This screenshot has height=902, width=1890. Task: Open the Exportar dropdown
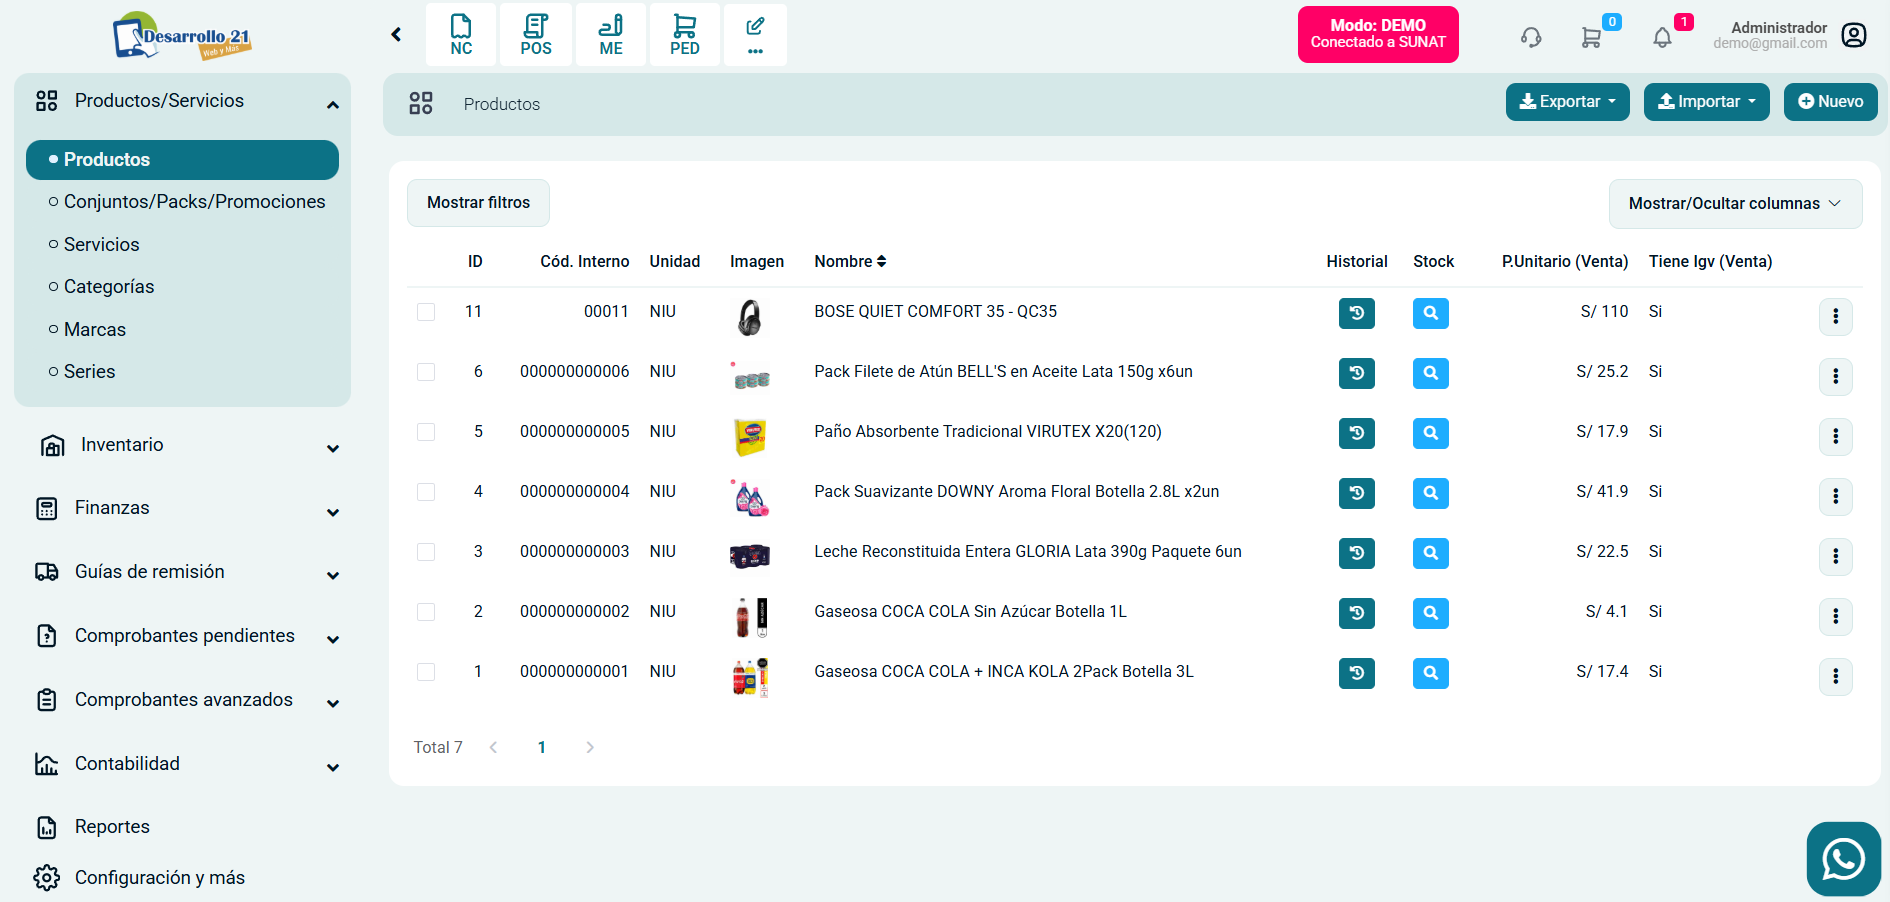[1567, 102]
